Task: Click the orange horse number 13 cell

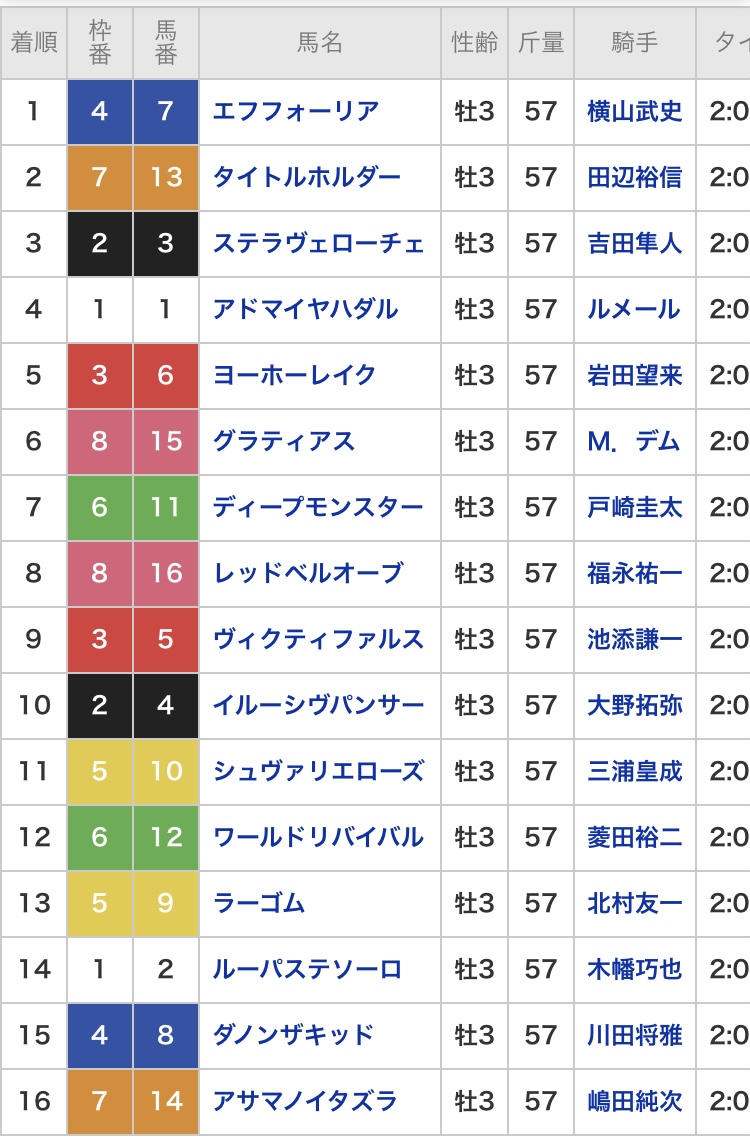Action: [166, 178]
